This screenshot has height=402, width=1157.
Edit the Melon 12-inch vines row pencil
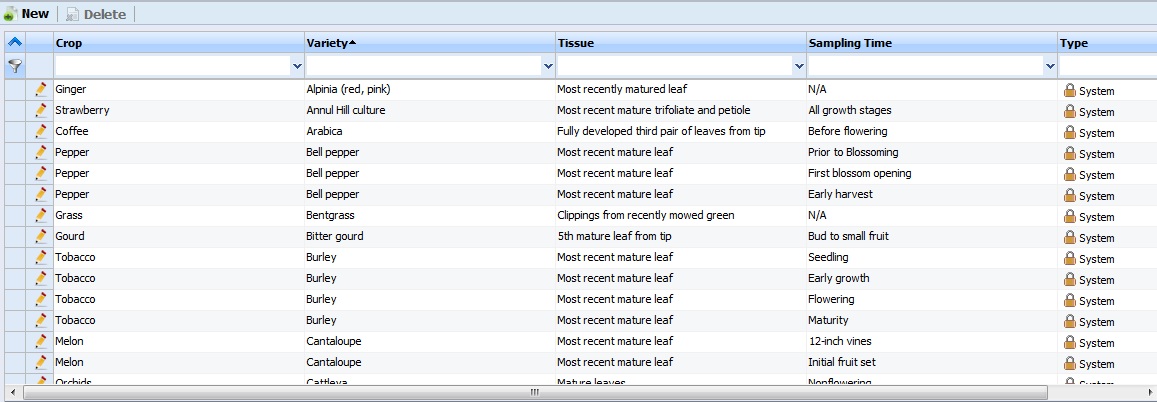tap(41, 342)
